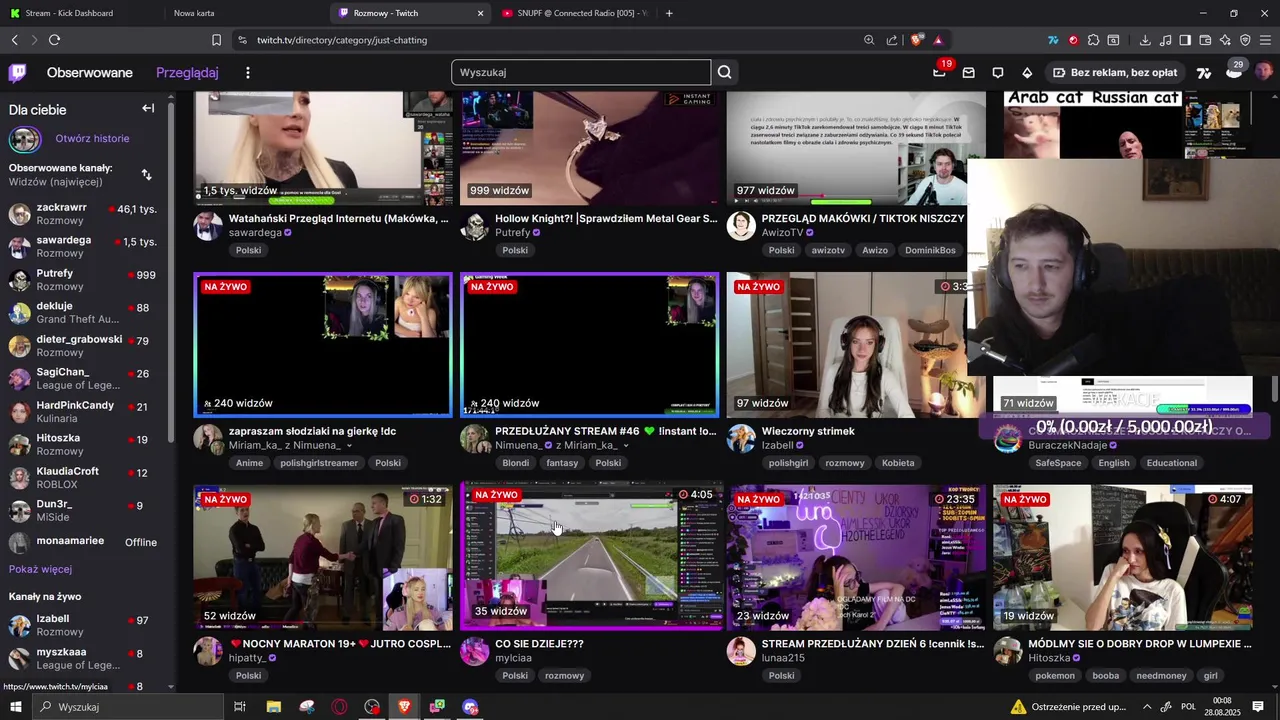Open the Brave Rewards triangle icon
Viewport: 1280px width, 720px height.
tap(938, 40)
